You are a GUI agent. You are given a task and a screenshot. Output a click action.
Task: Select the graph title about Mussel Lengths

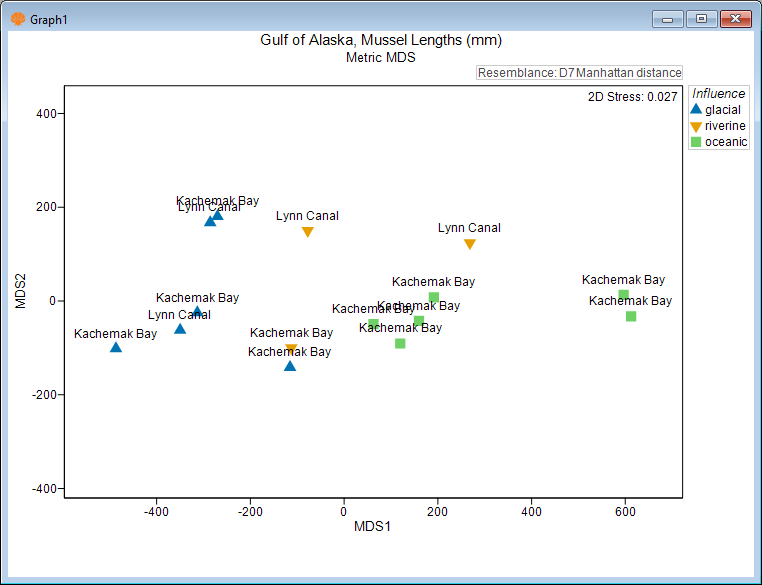pos(380,40)
